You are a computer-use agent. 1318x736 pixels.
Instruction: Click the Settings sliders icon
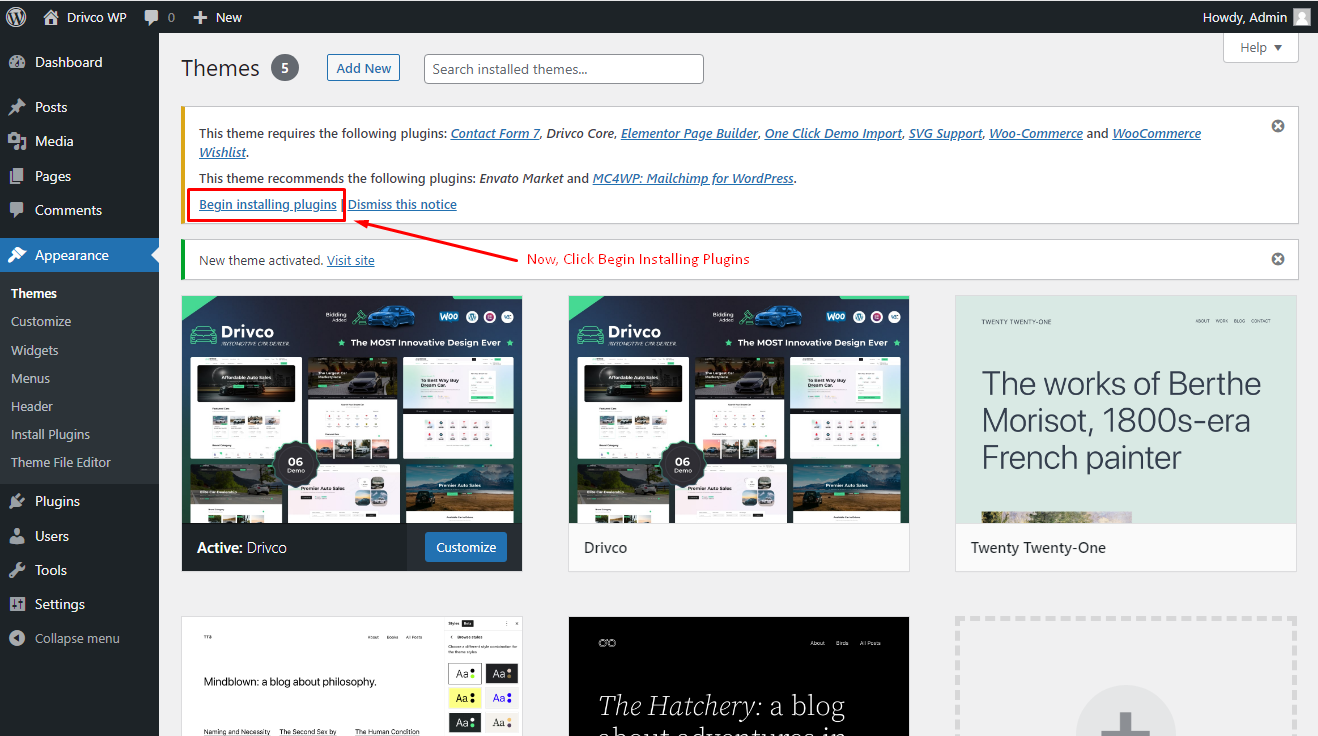[17, 604]
